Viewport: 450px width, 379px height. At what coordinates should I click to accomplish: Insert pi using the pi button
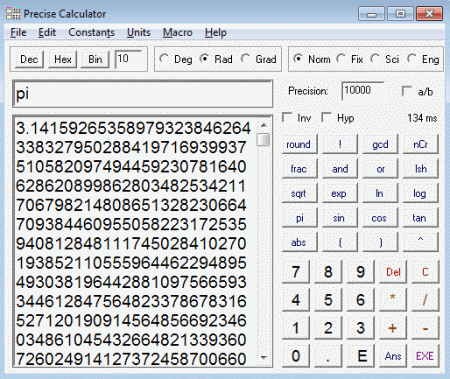(299, 218)
